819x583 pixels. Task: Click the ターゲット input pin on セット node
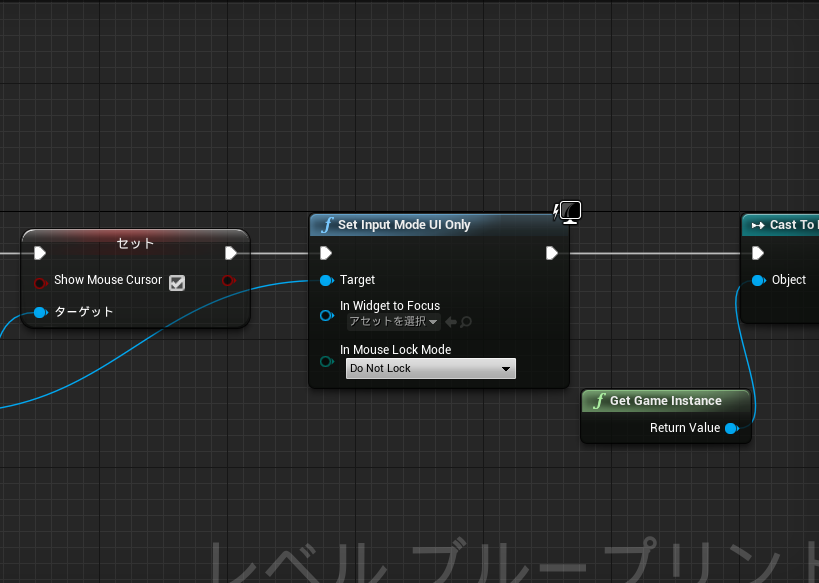coord(40,312)
